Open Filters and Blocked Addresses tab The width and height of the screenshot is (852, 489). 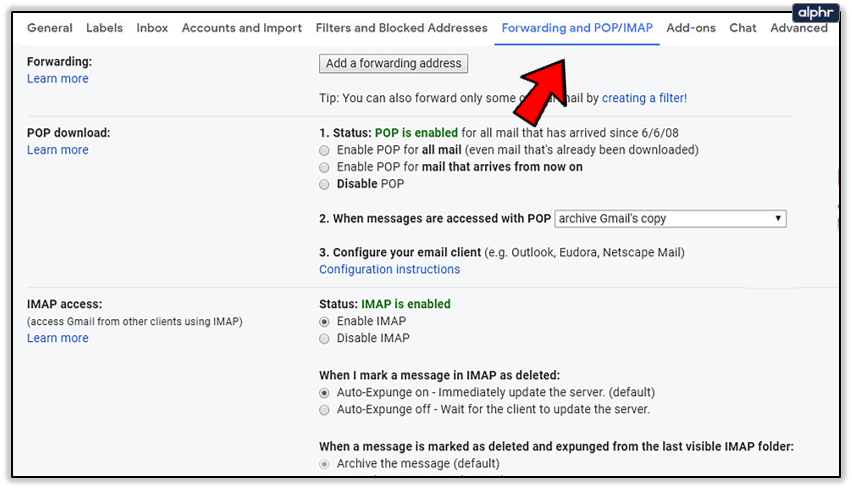402,28
